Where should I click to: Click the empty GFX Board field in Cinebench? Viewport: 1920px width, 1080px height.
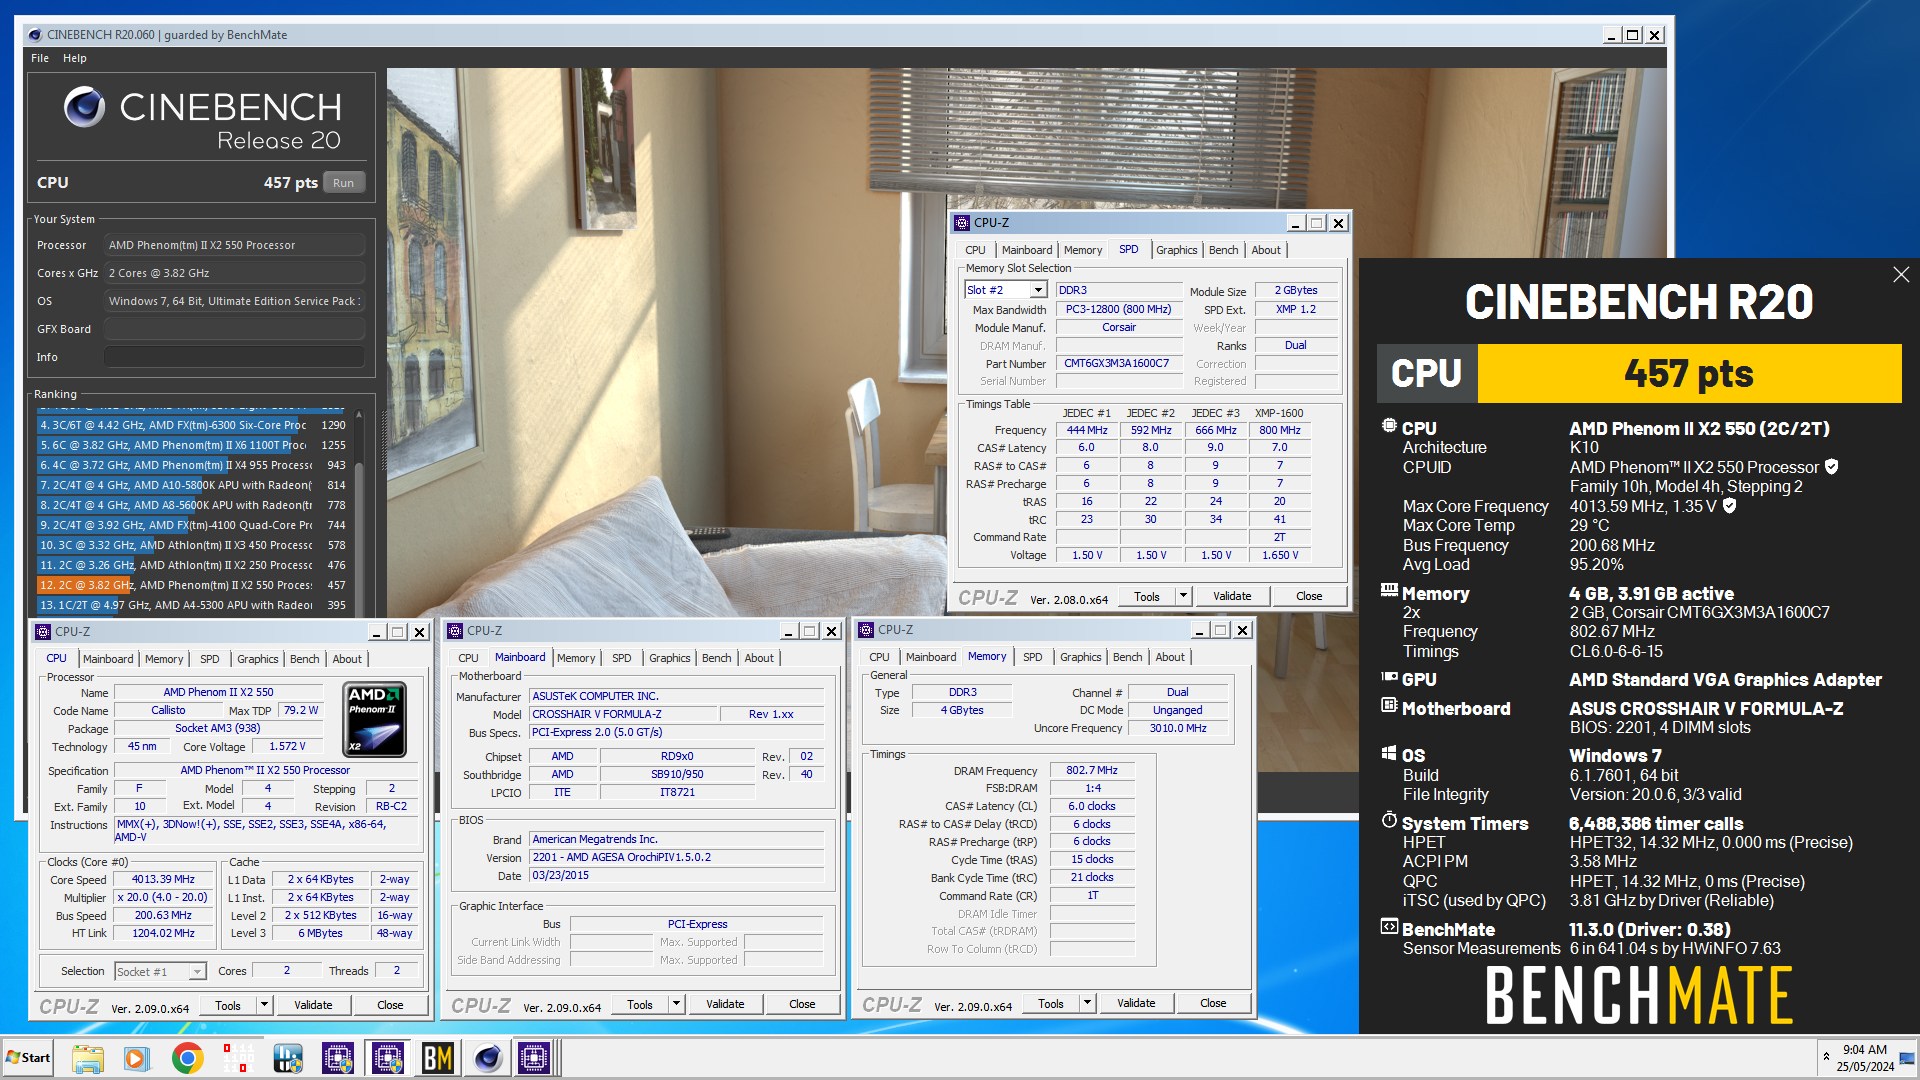click(234, 329)
